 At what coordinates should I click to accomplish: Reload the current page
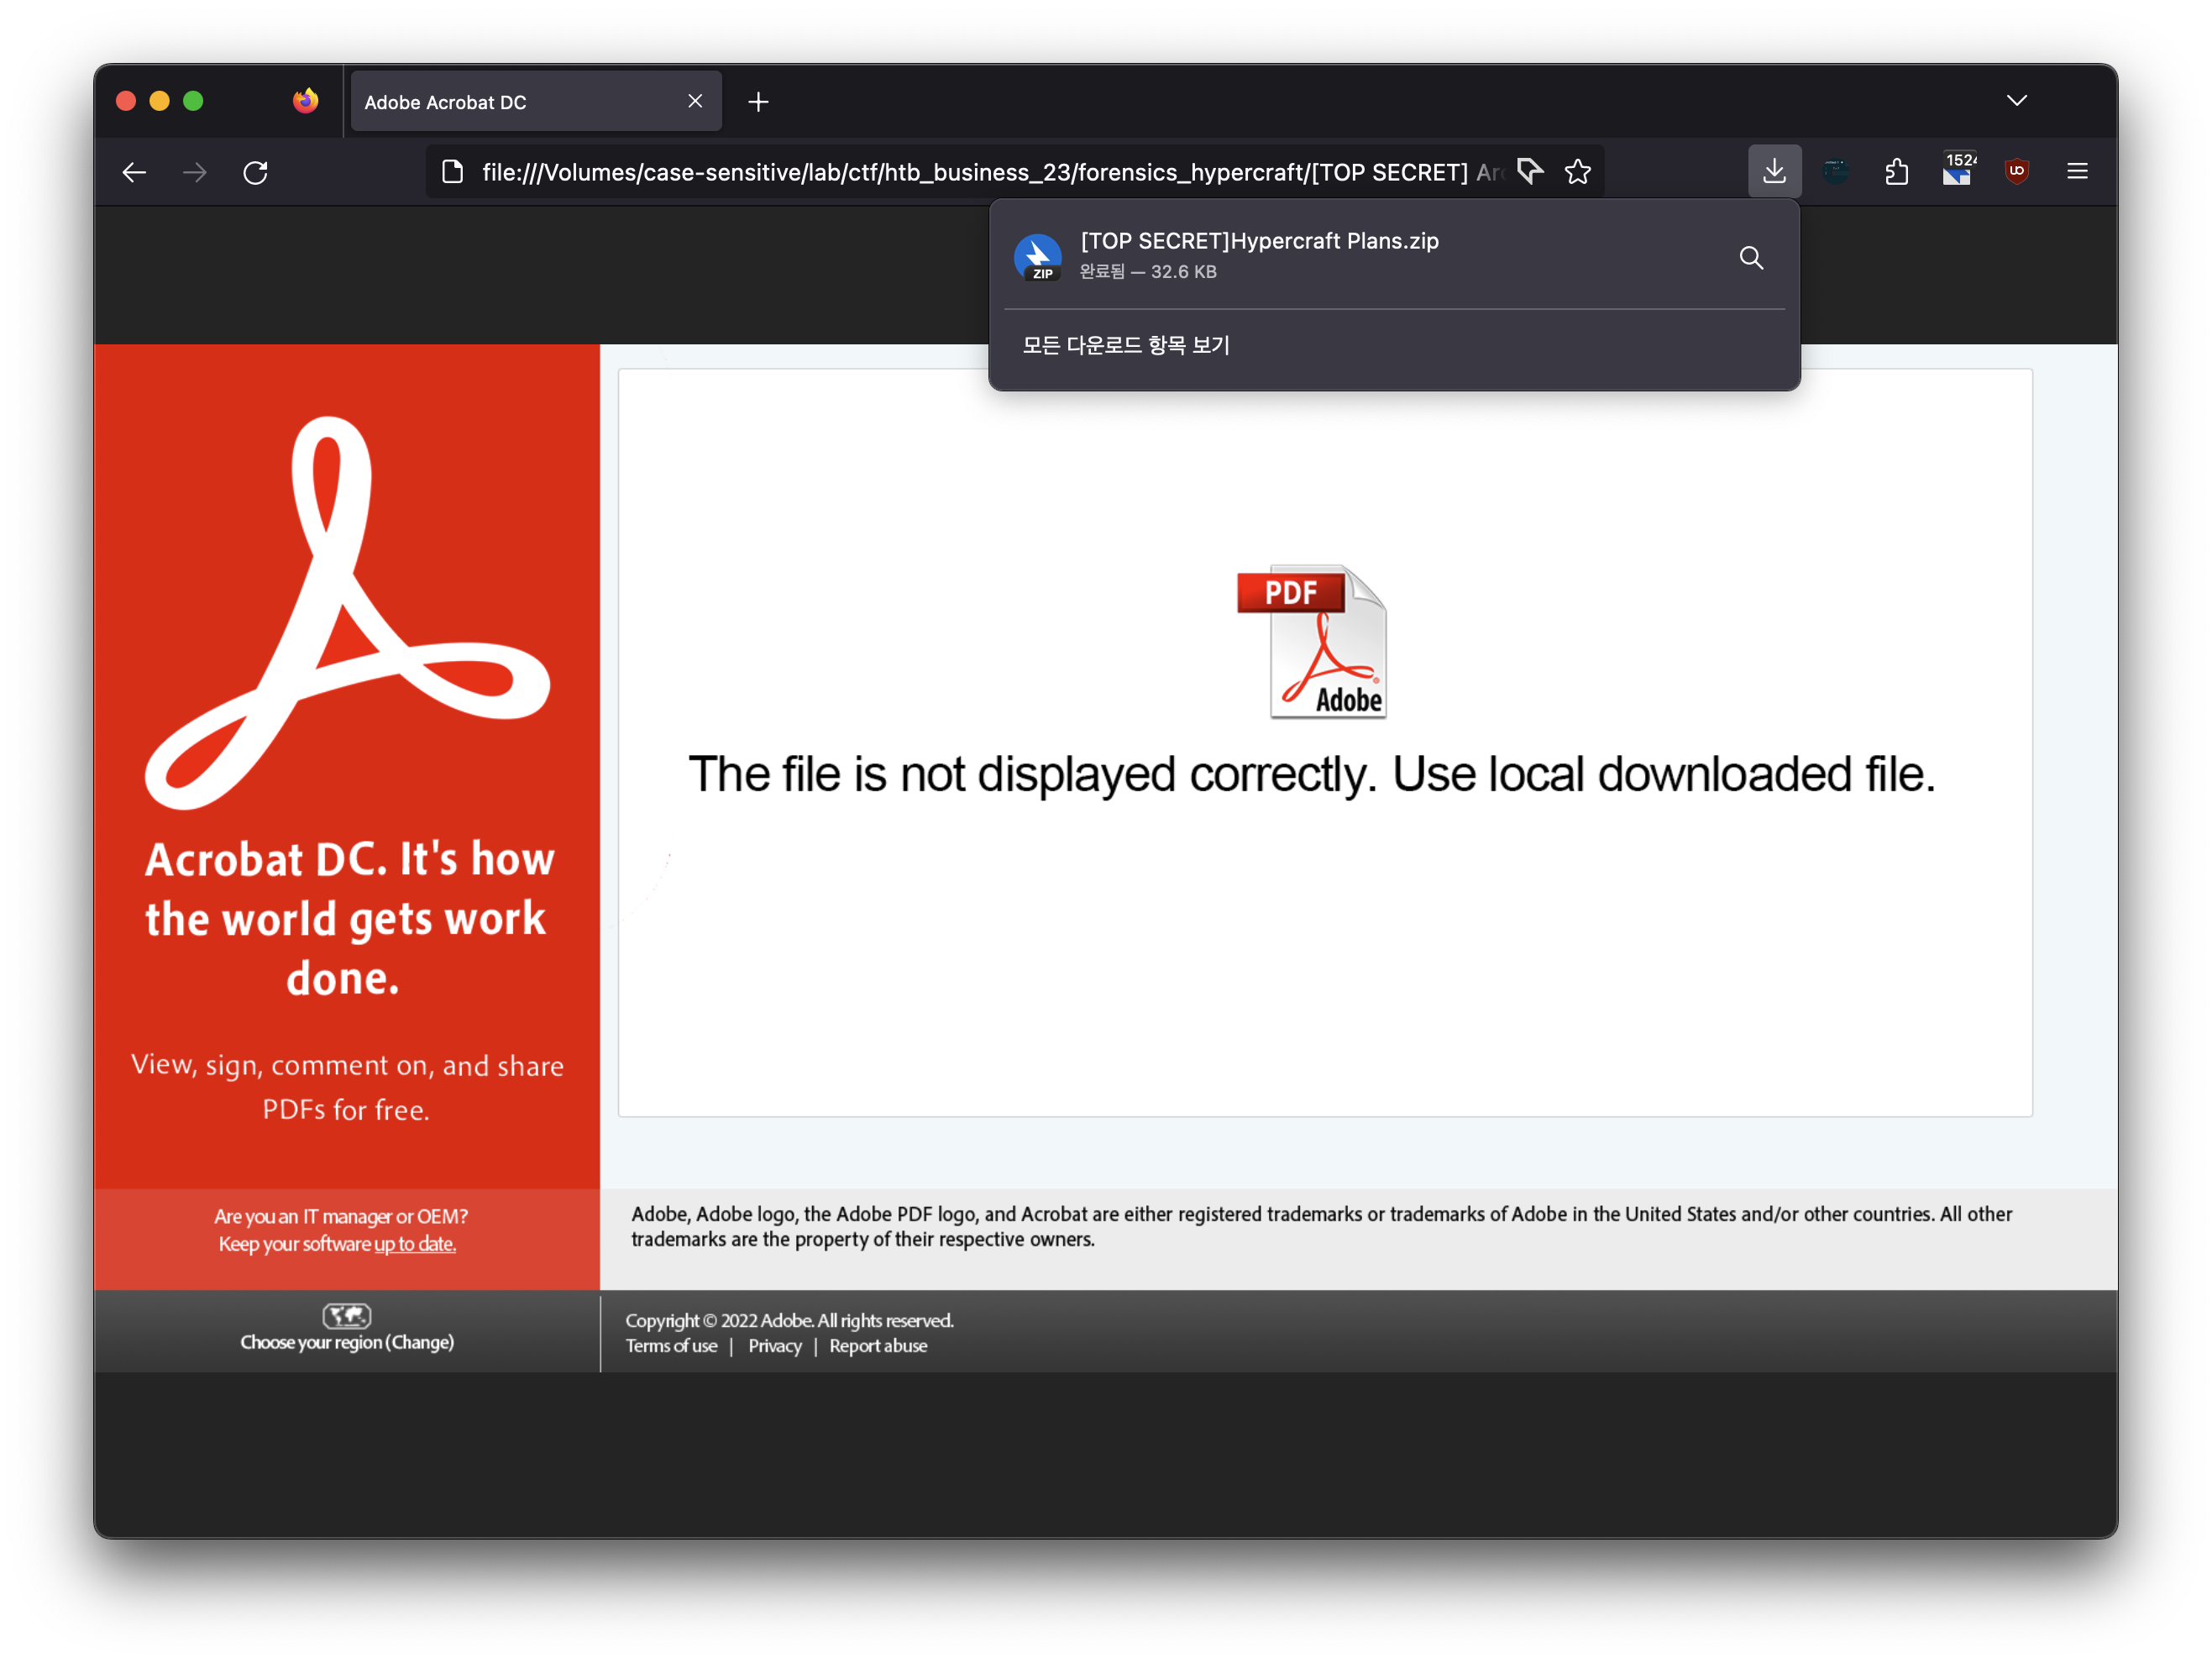coord(256,172)
